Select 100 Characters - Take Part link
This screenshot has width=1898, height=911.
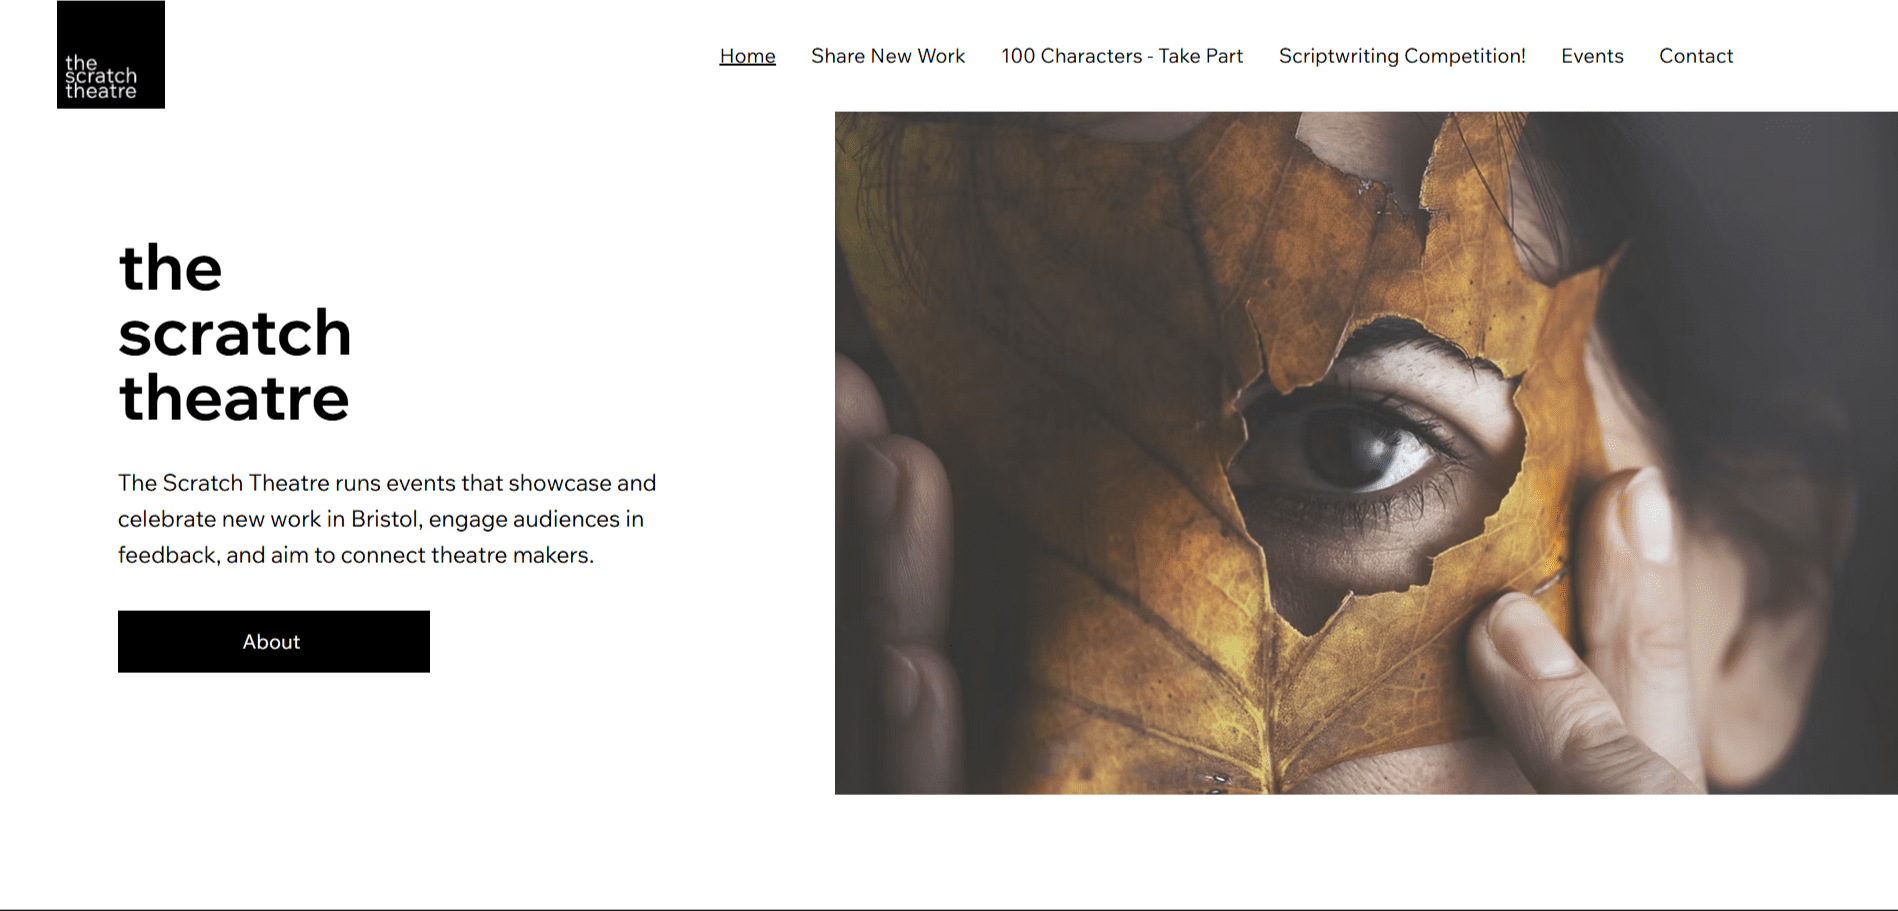pyautogui.click(x=1122, y=56)
